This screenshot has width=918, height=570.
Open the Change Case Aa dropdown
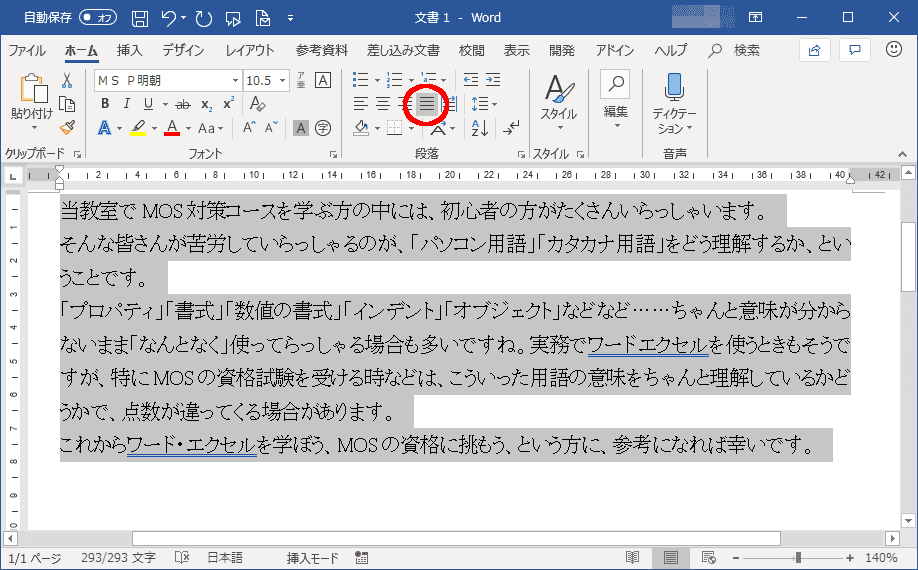[x=210, y=128]
